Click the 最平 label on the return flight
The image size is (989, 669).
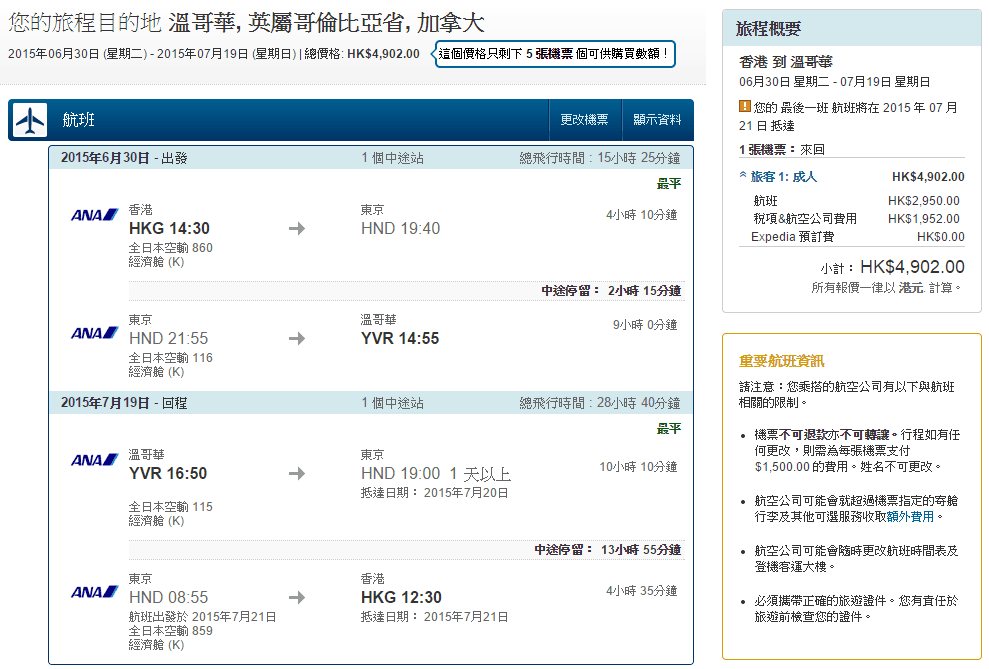click(x=668, y=429)
